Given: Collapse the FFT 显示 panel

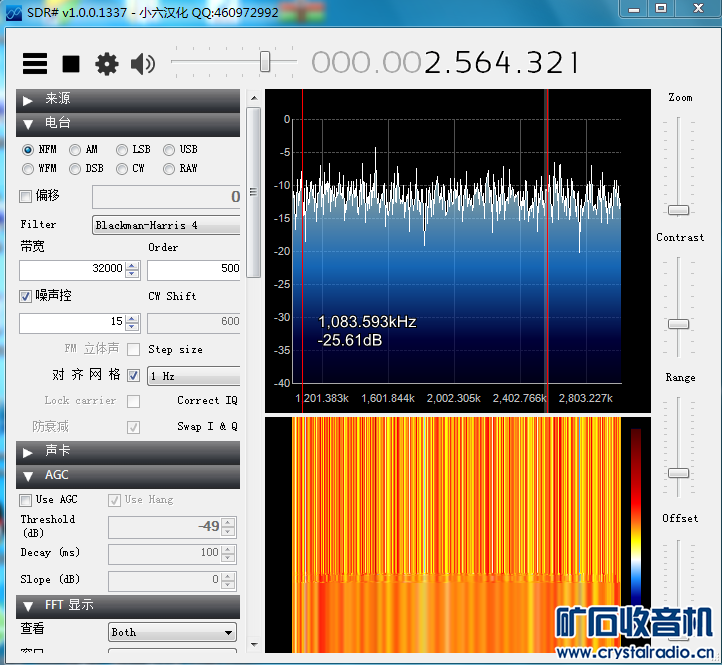Looking at the screenshot, I should point(128,606).
